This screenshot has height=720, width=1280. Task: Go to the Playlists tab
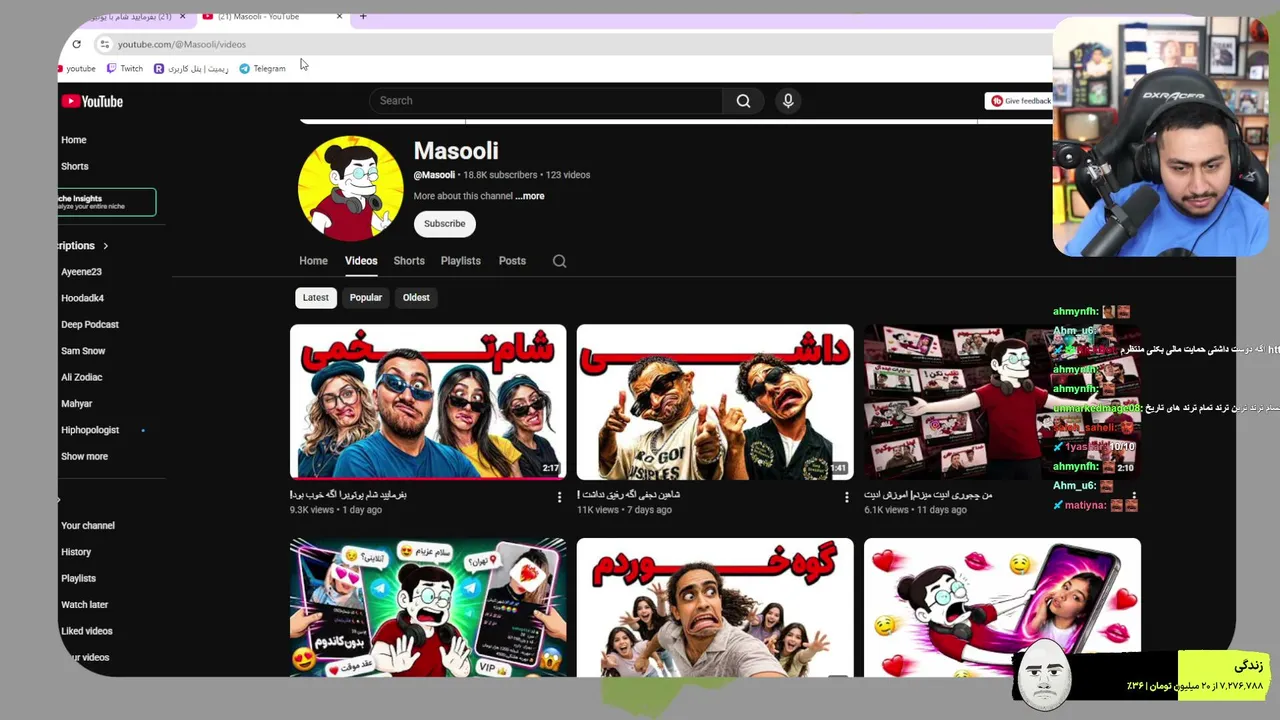461,261
